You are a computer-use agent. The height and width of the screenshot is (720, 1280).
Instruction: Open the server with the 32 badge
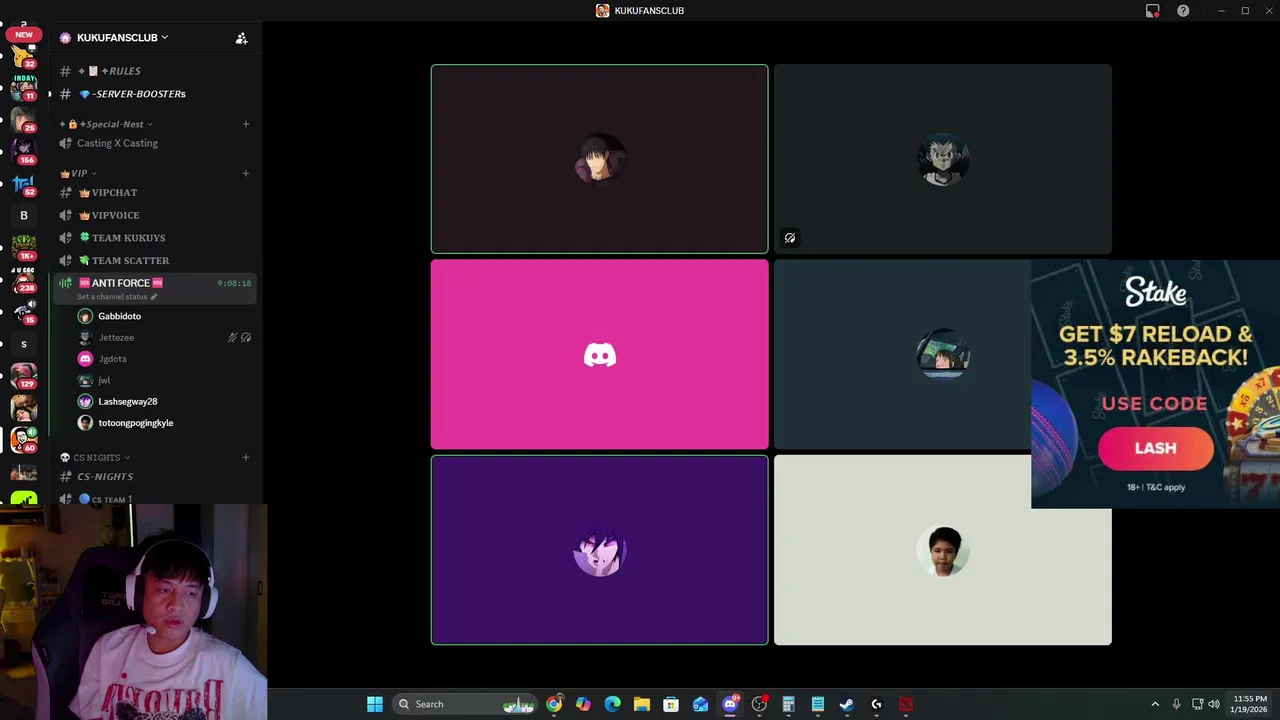[x=23, y=57]
